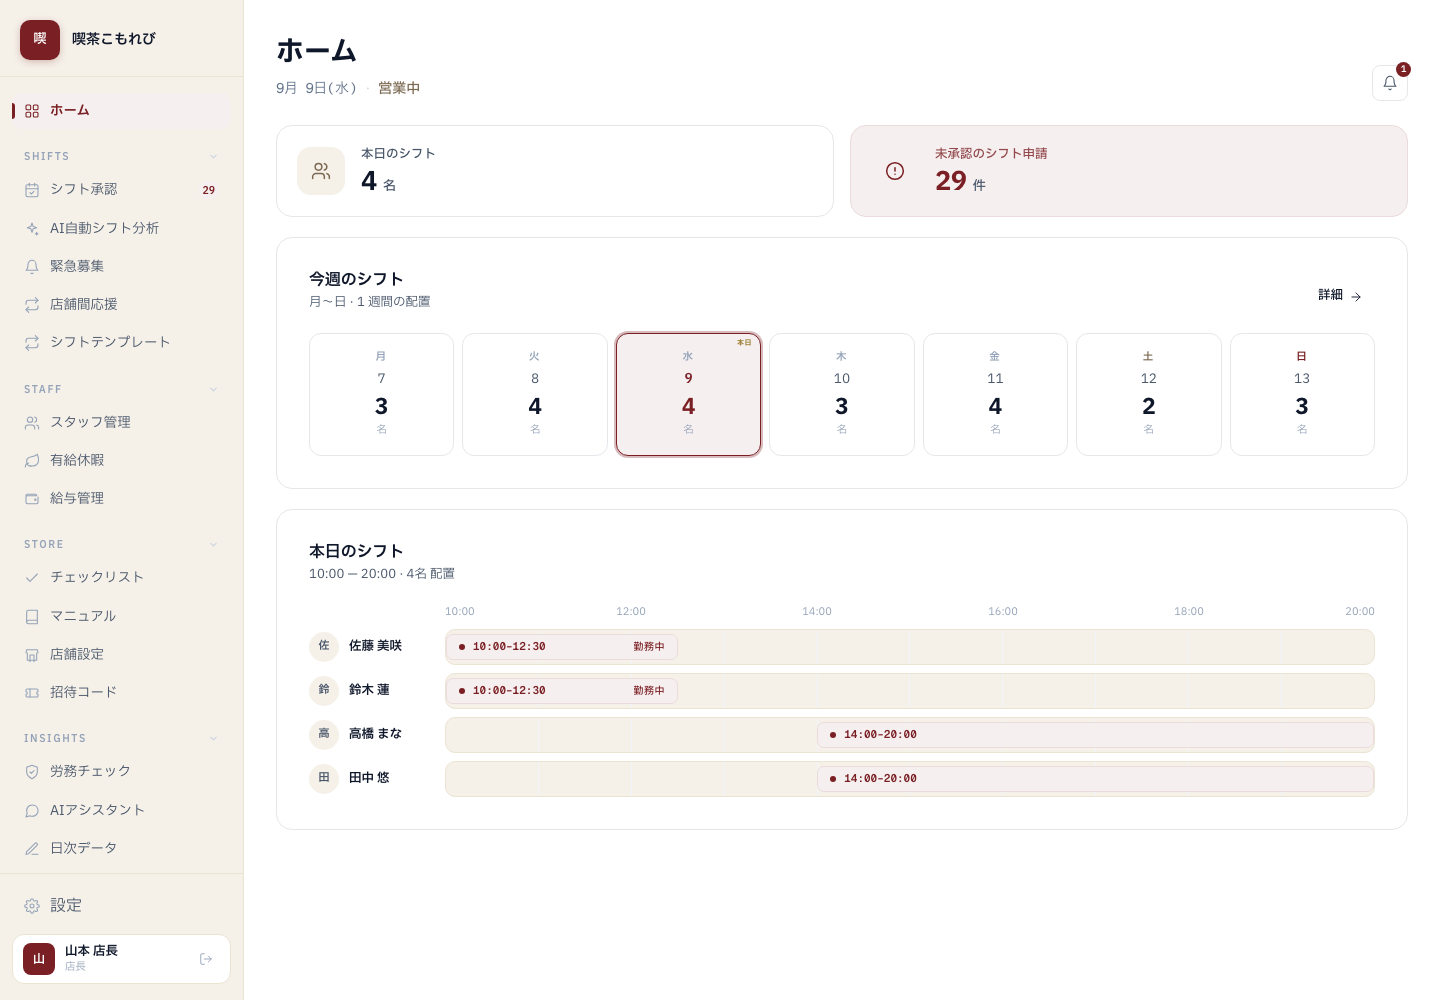Click the シフト承認 calendar icon
Screen dimensions: 1440x1000
pyautogui.click(x=32, y=190)
